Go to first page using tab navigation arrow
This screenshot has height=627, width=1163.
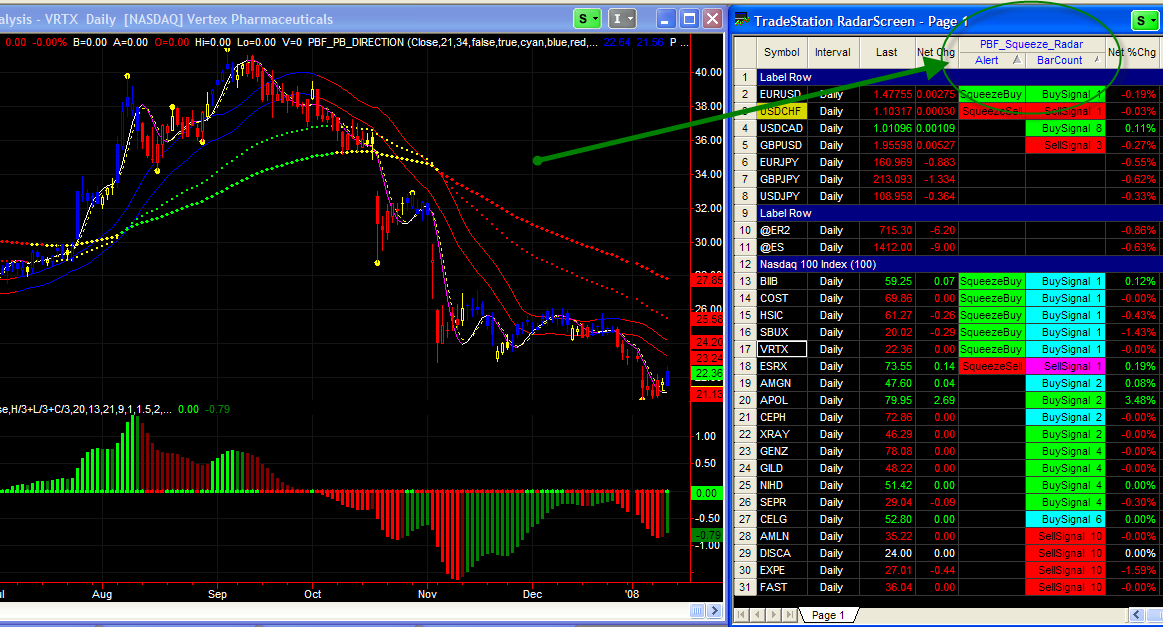(x=741, y=614)
